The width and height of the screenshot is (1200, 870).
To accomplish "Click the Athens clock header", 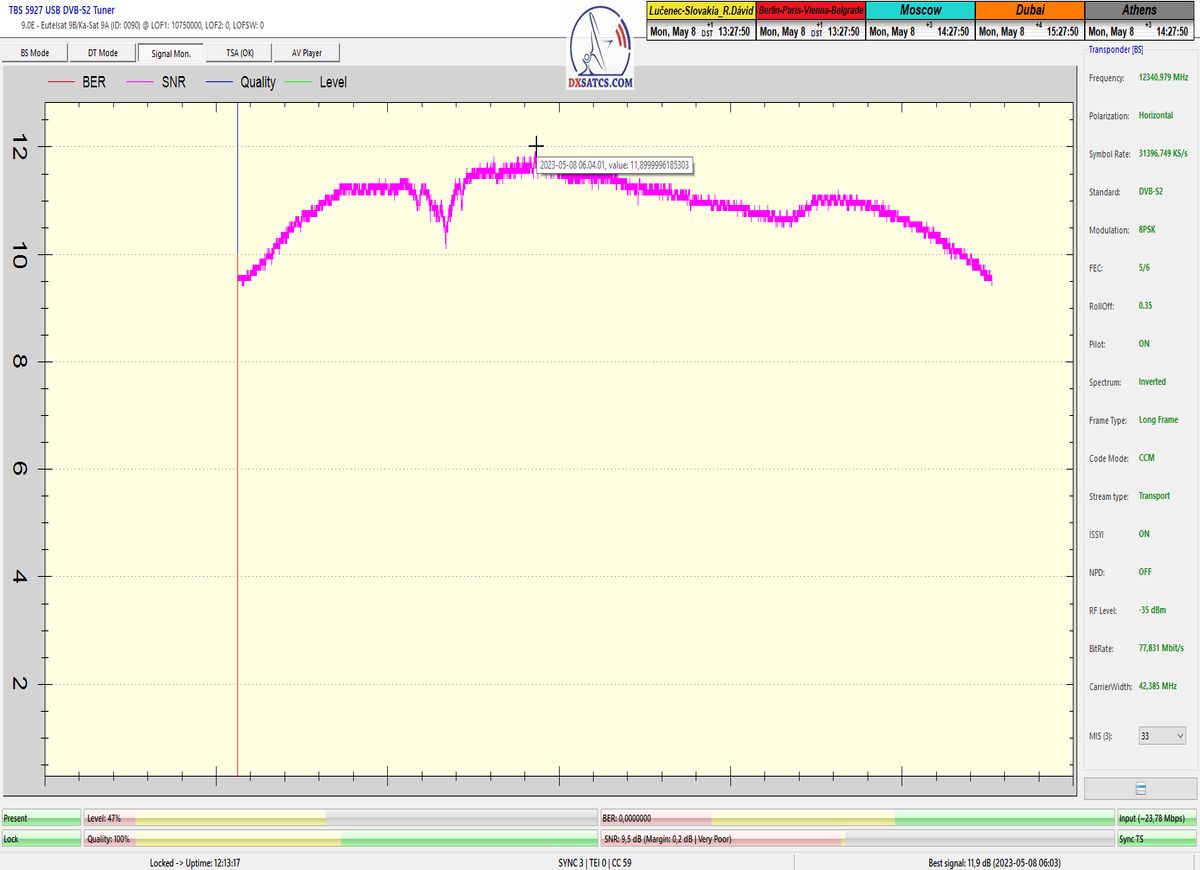I will click(x=1139, y=10).
